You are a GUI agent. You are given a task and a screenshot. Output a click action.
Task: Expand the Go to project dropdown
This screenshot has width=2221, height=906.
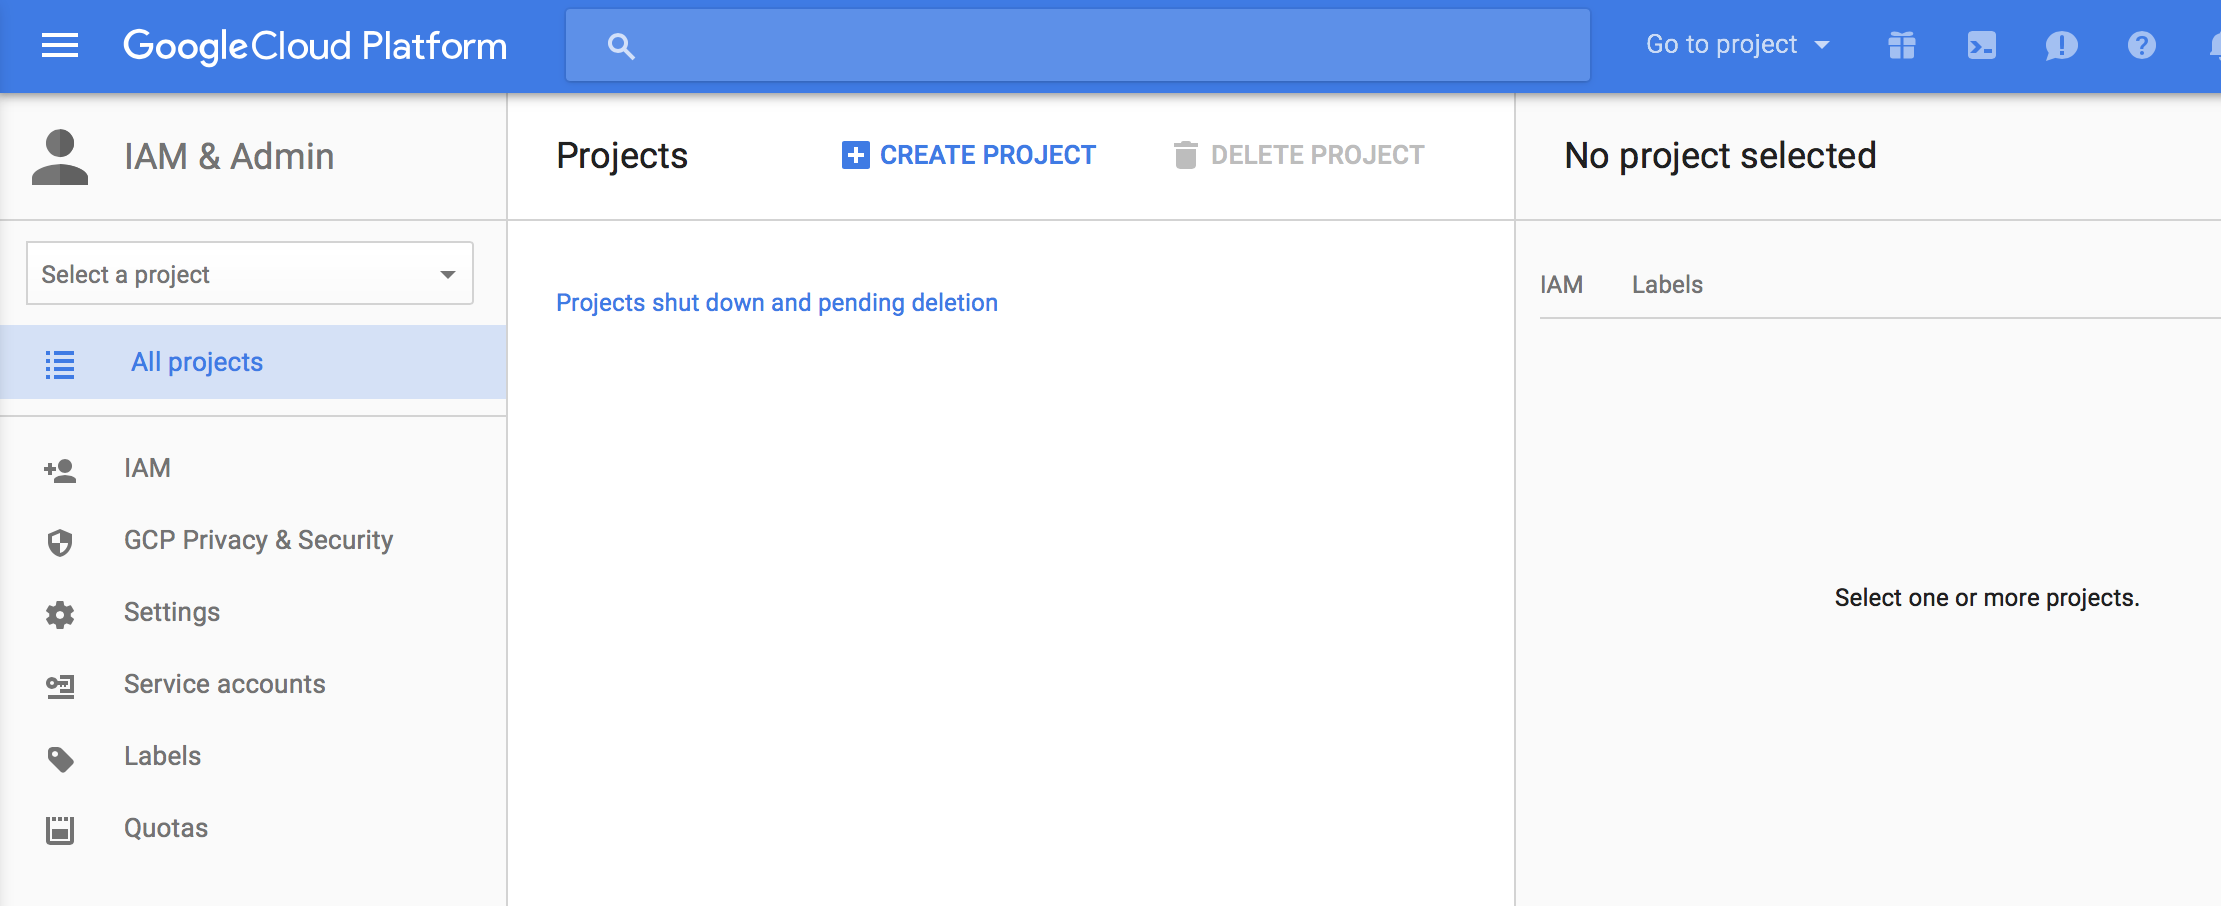click(1738, 44)
